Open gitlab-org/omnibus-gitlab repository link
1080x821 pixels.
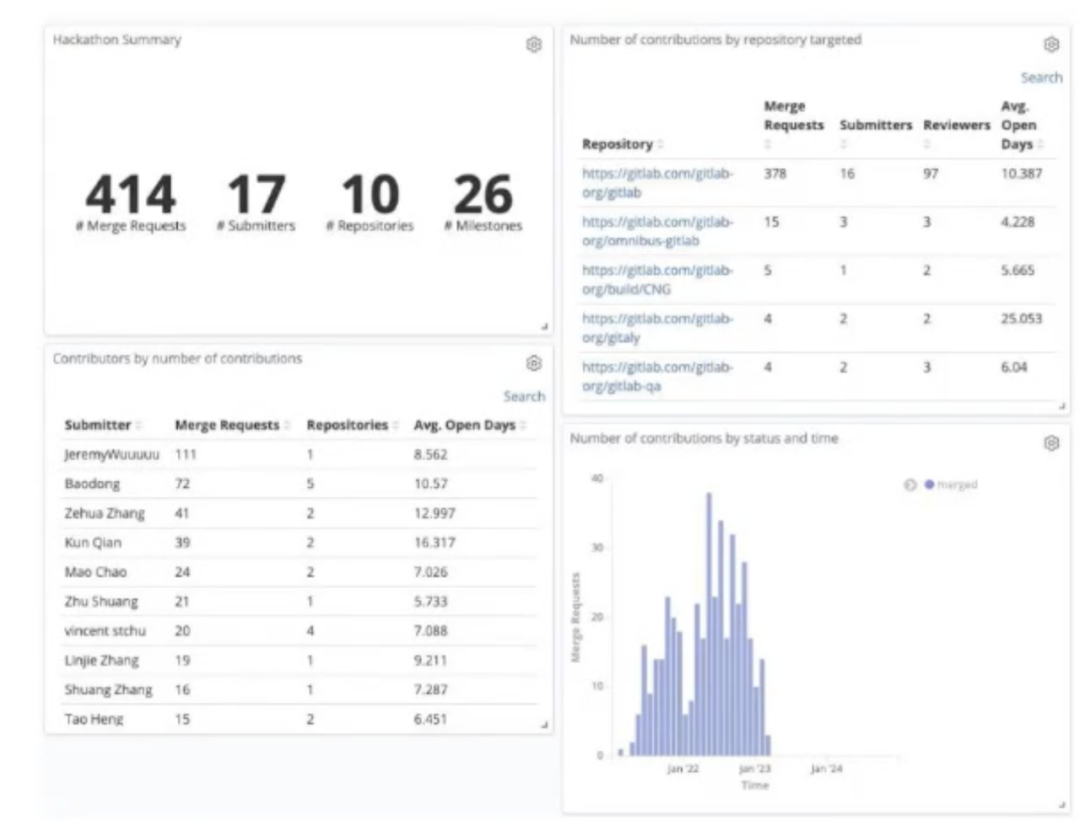[x=657, y=231]
